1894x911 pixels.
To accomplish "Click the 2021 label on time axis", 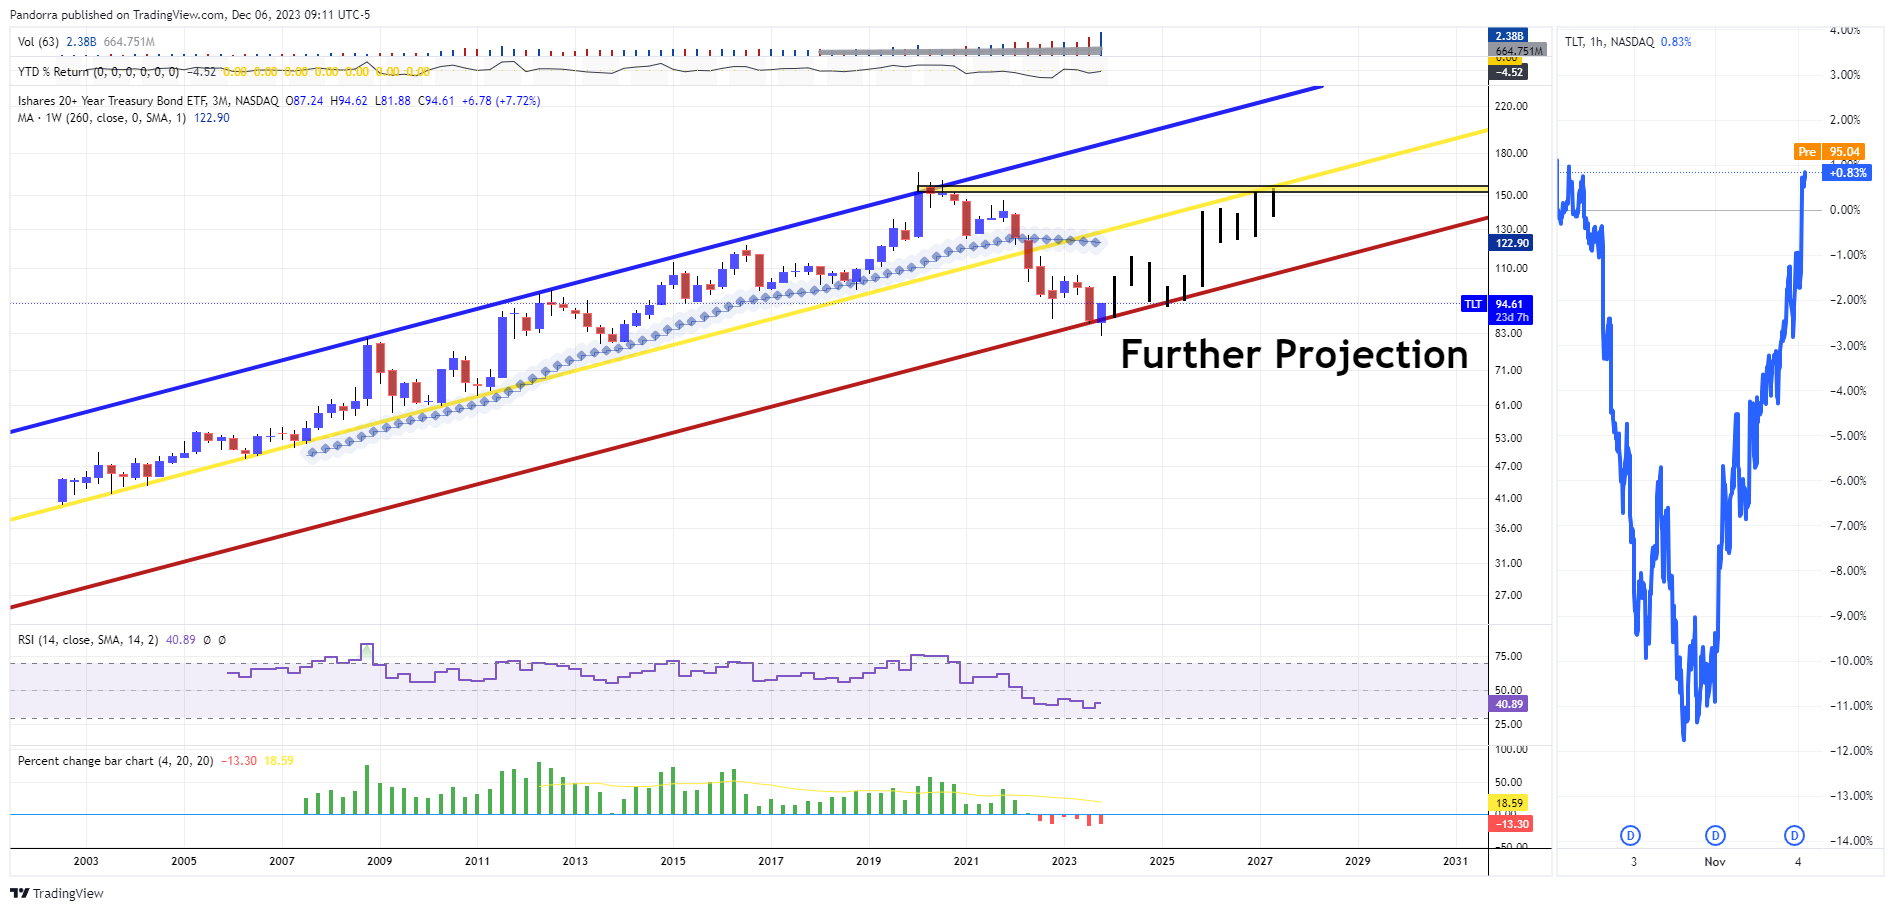I will [x=966, y=861].
